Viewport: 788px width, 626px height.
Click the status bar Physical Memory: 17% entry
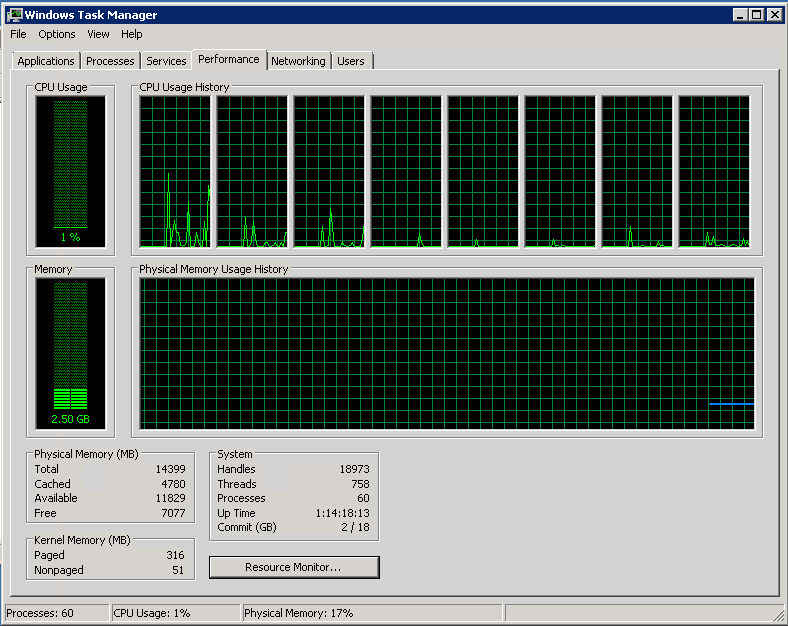click(372, 613)
